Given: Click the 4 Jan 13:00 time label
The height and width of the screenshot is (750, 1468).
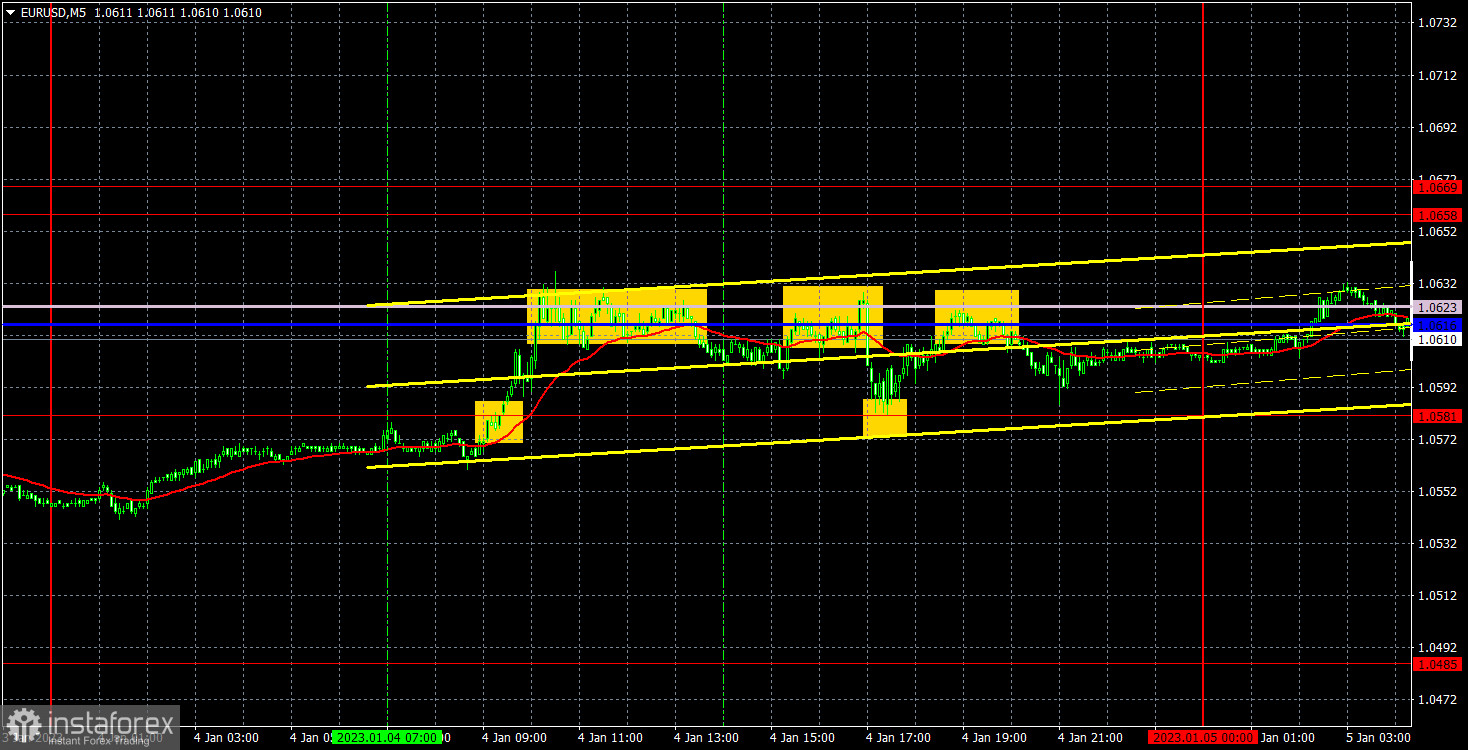Looking at the screenshot, I should (x=707, y=737).
